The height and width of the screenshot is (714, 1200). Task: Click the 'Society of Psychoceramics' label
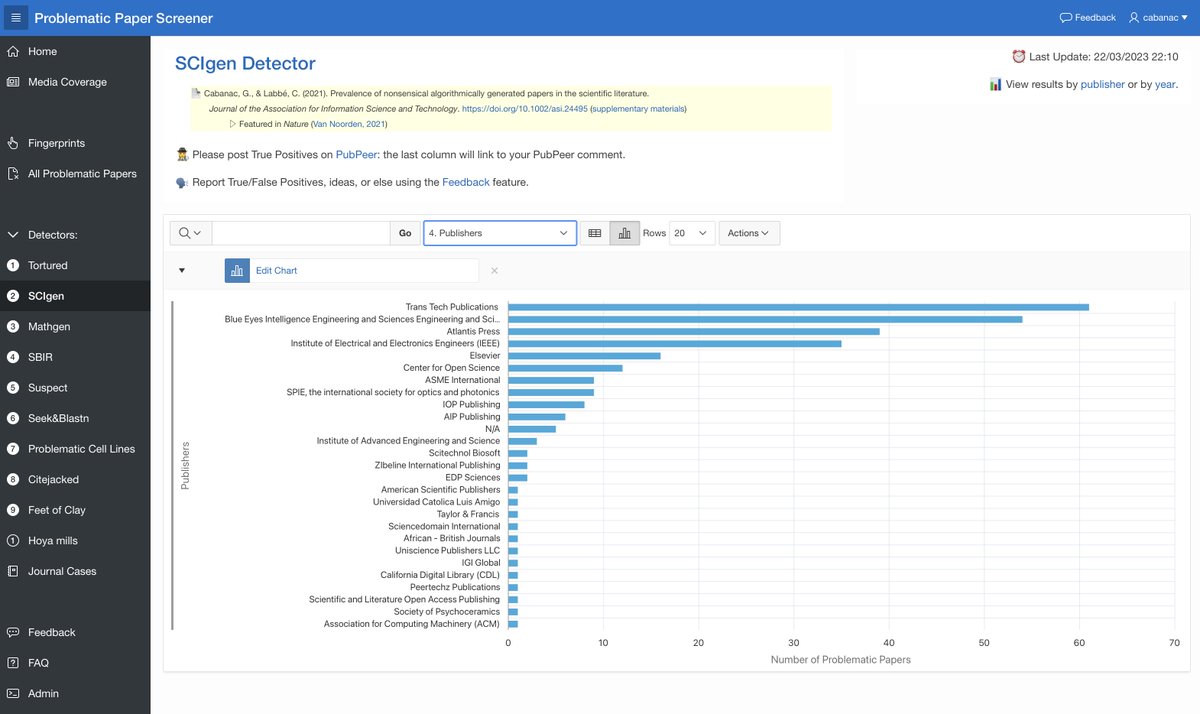[x=447, y=612]
